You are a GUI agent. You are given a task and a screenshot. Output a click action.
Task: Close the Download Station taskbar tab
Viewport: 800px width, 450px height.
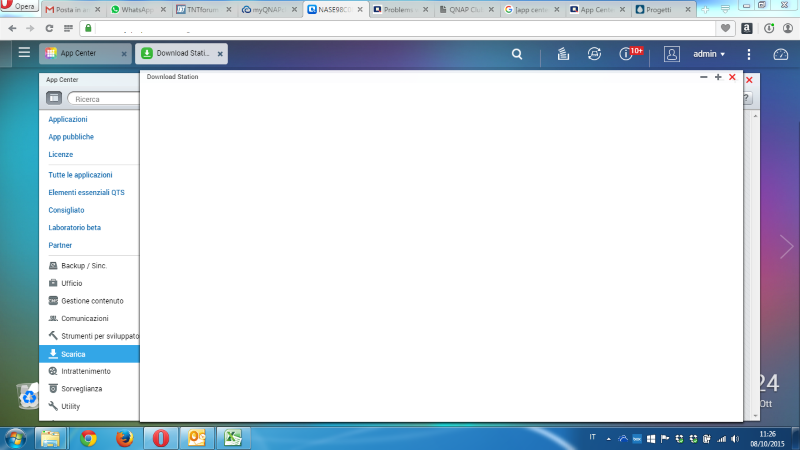pyautogui.click(x=220, y=54)
